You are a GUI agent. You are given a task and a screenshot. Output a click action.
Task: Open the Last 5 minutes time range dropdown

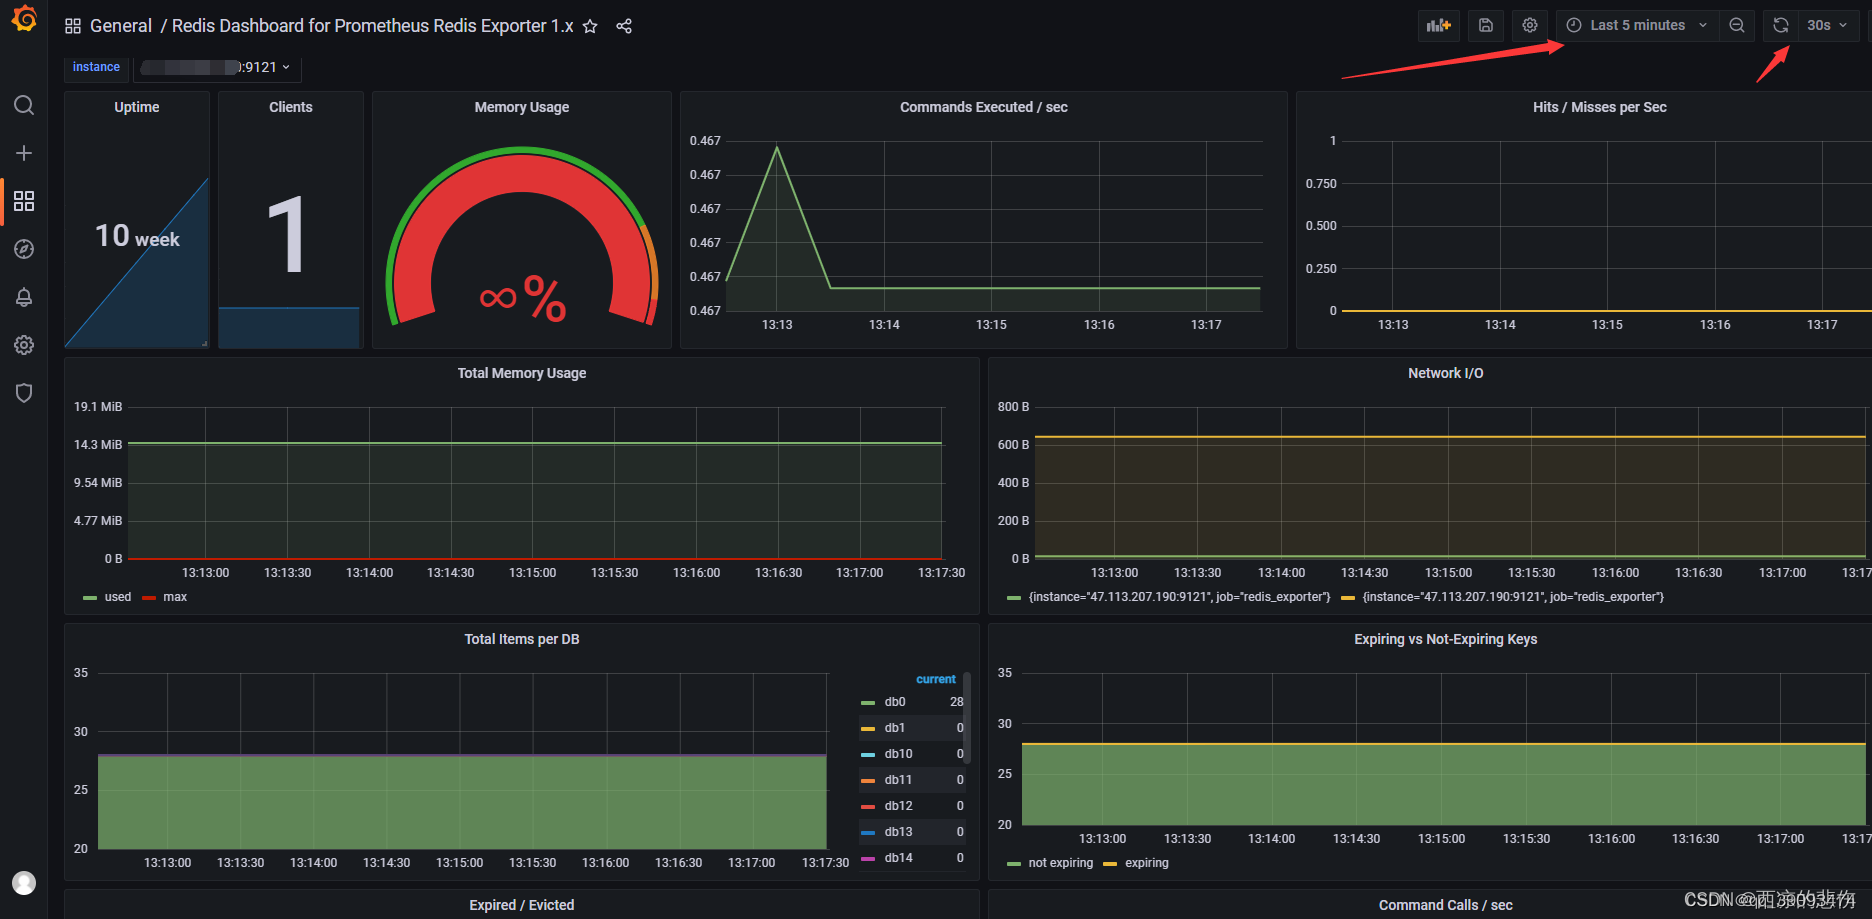[x=1637, y=25]
